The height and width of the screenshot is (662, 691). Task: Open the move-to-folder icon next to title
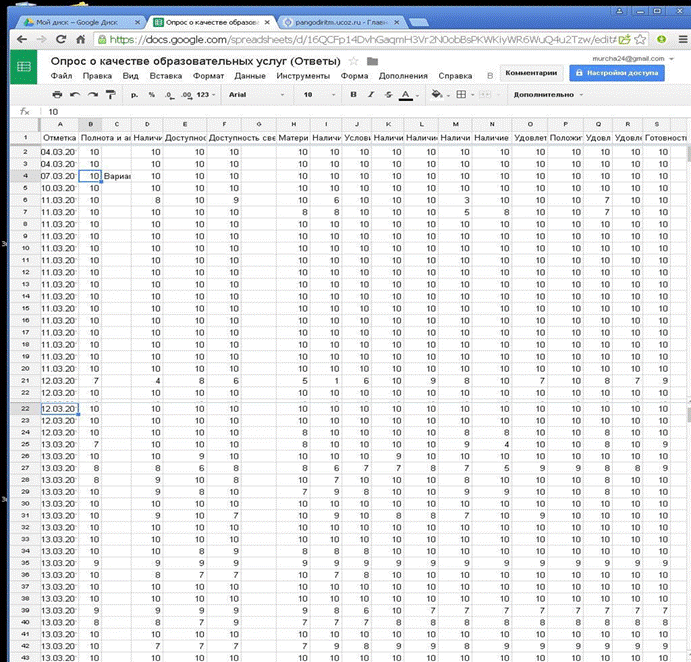tap(372, 61)
